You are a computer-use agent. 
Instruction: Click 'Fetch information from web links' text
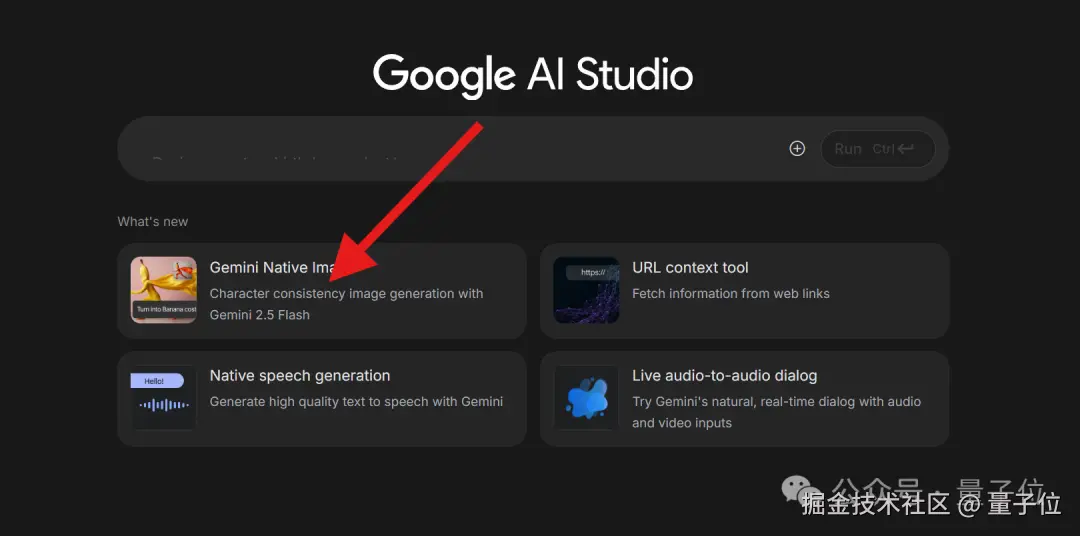(x=731, y=293)
